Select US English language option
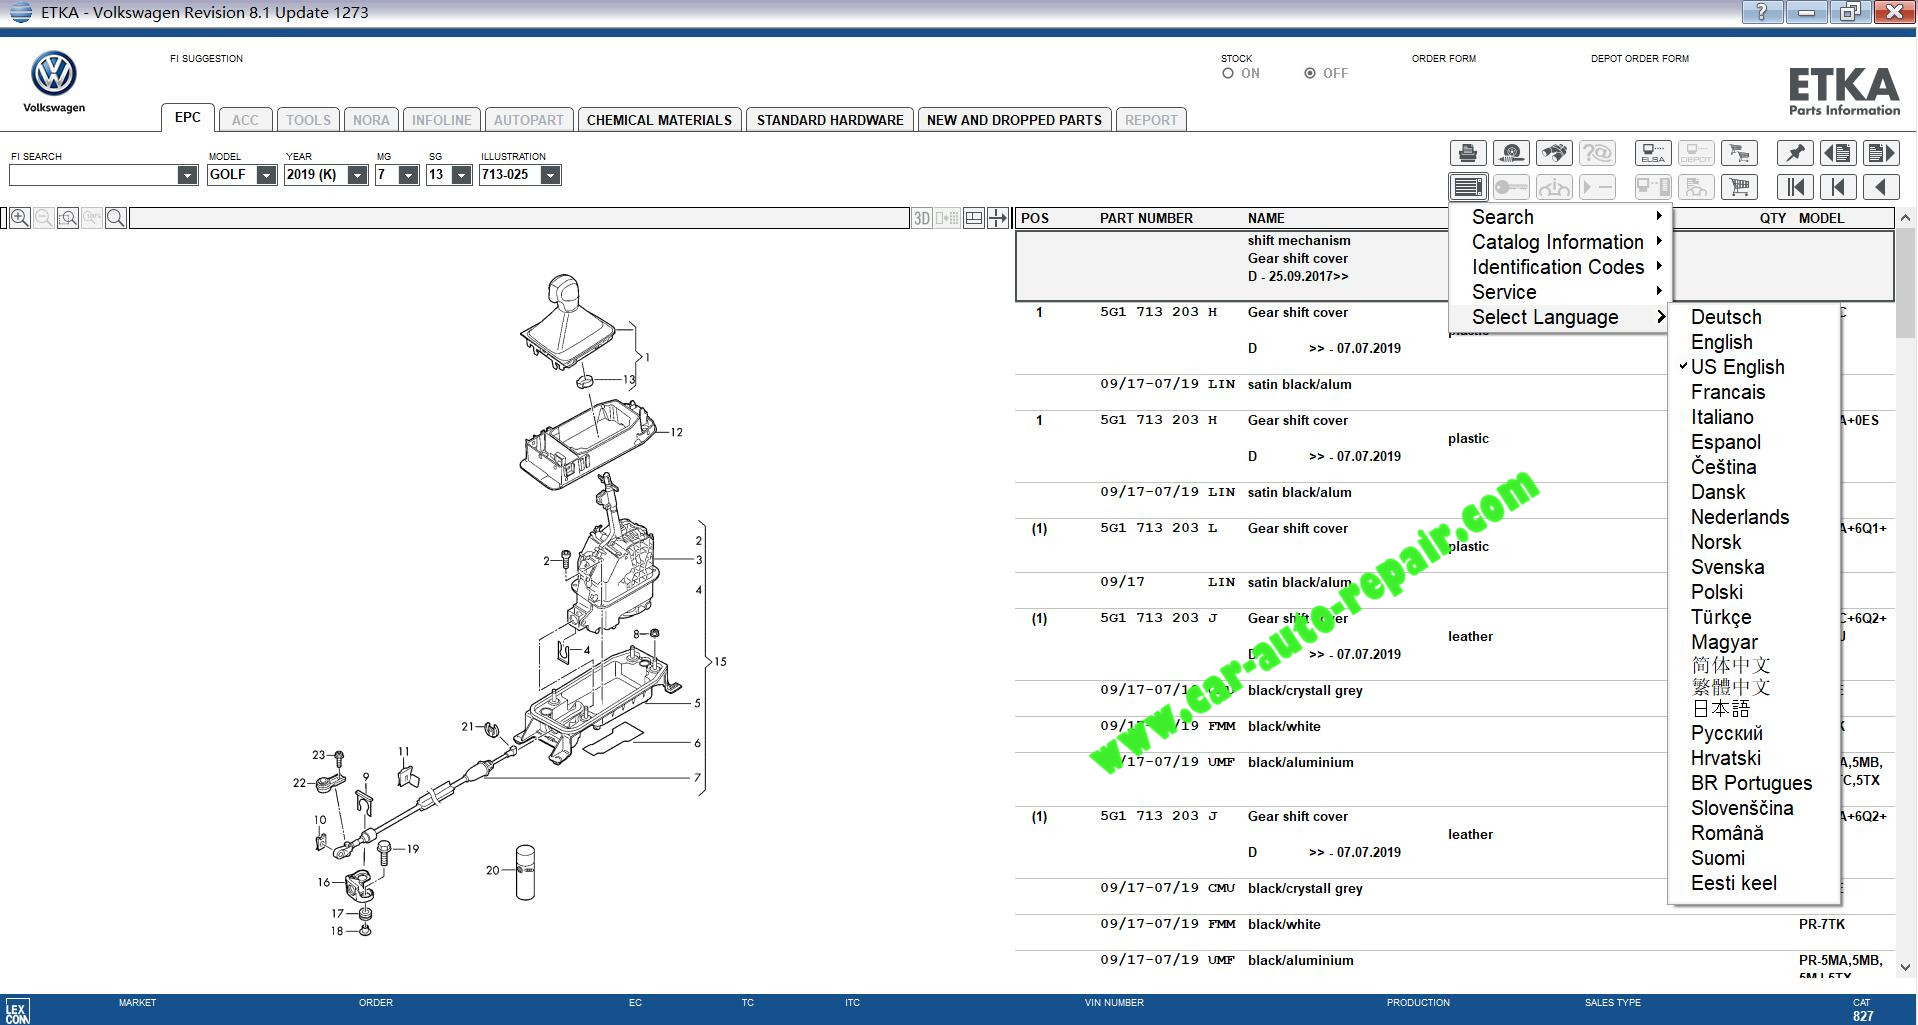 pos(1737,367)
